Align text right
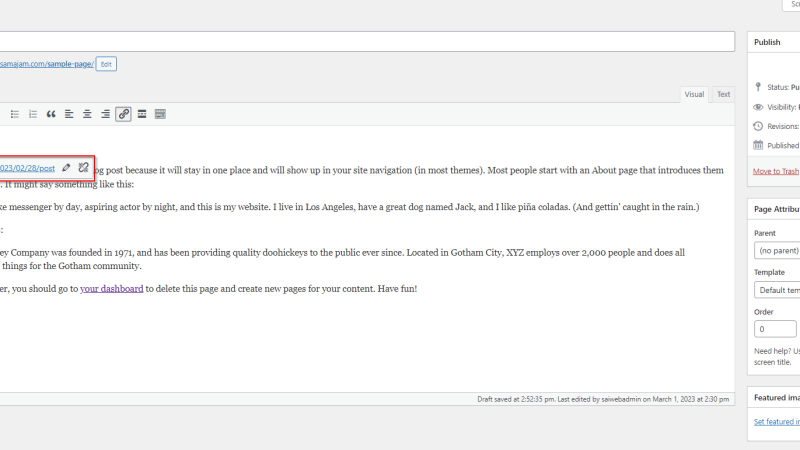 [105, 114]
